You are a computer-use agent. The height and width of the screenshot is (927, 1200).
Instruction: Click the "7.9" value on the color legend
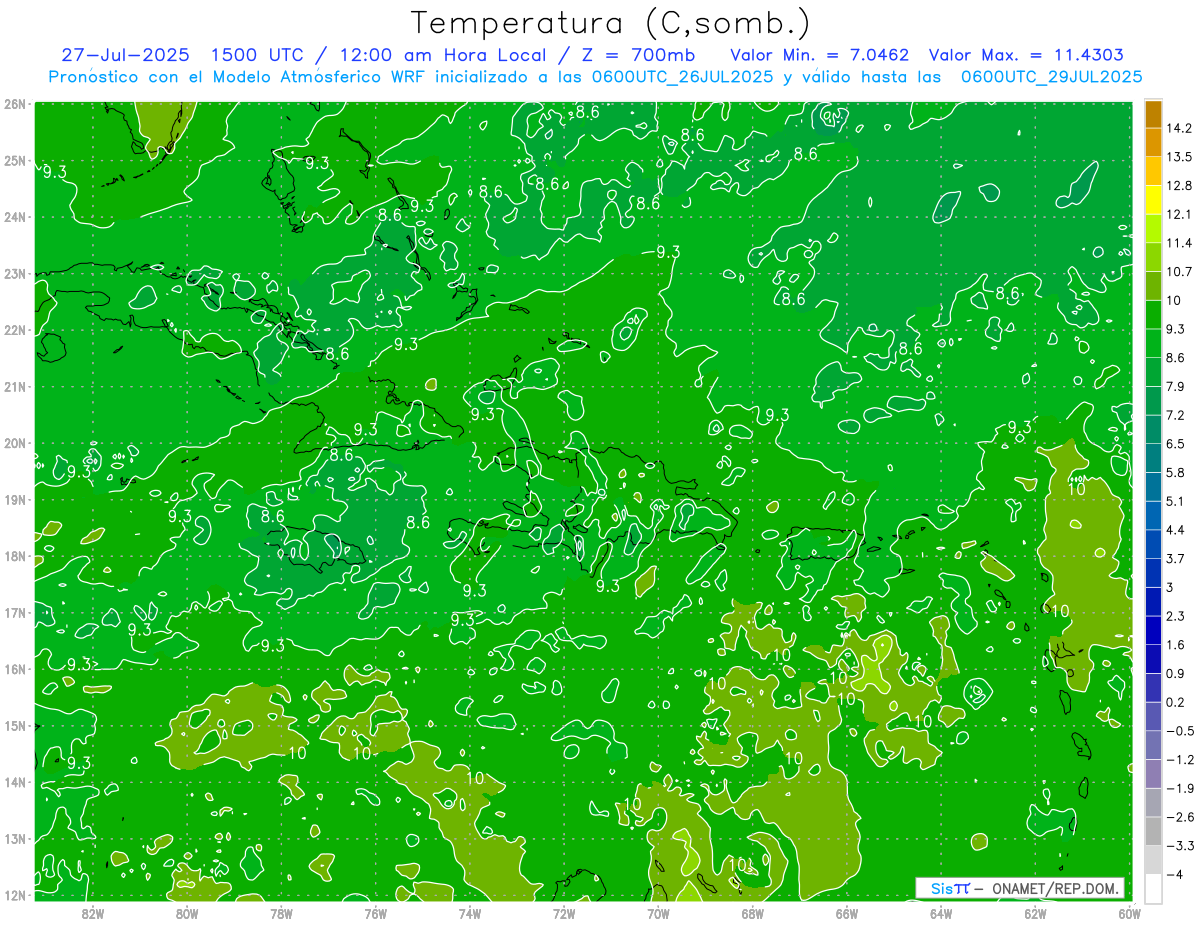pos(1175,386)
